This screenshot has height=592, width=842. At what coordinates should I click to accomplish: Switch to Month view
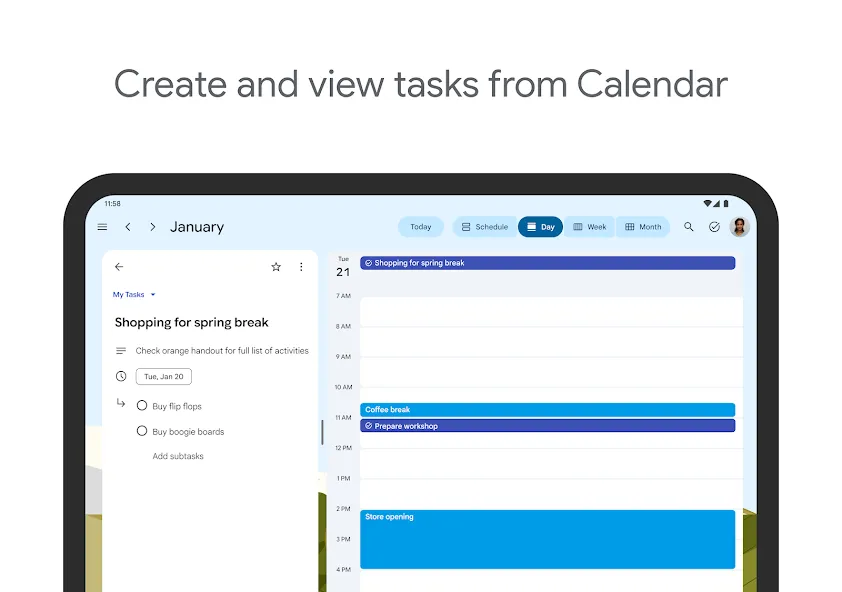pos(643,227)
